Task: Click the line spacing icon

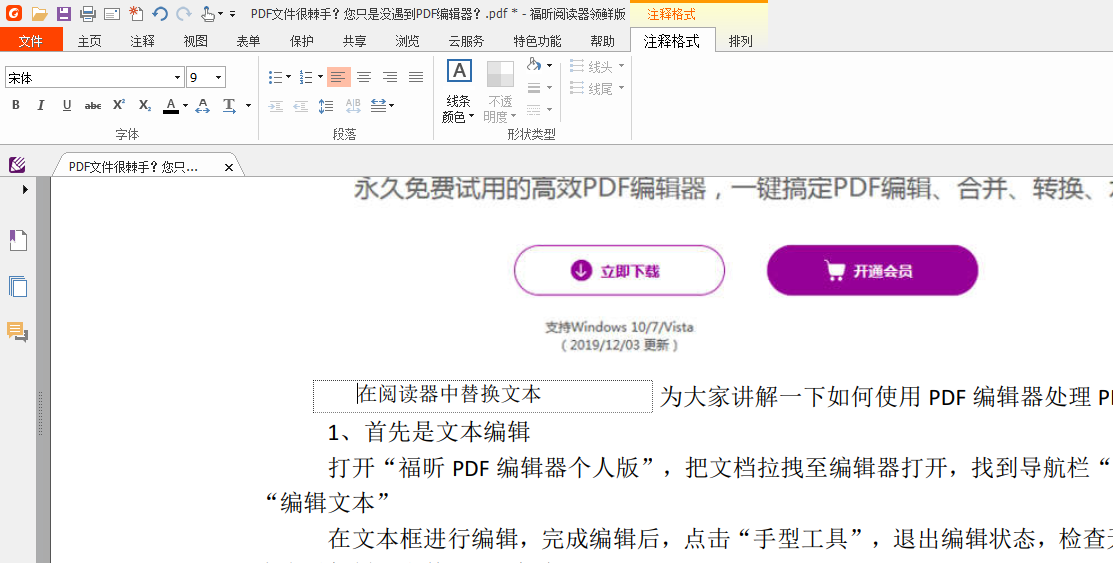Action: tap(326, 106)
